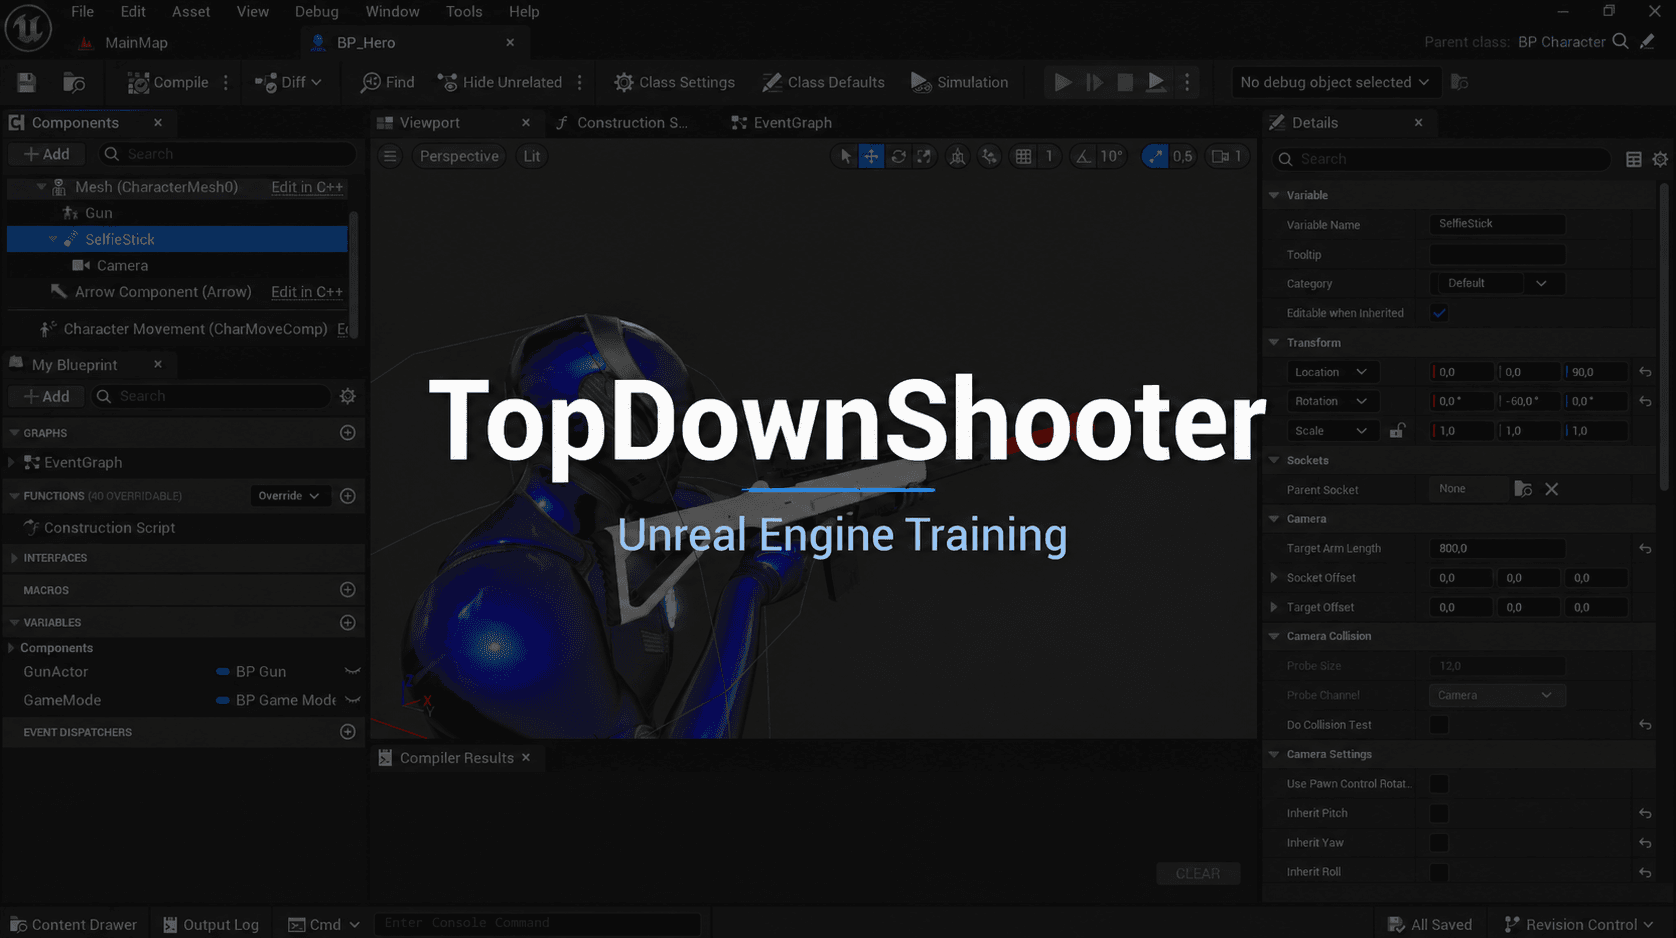
Task: Open the Lit view mode dropdown
Action: point(531,156)
